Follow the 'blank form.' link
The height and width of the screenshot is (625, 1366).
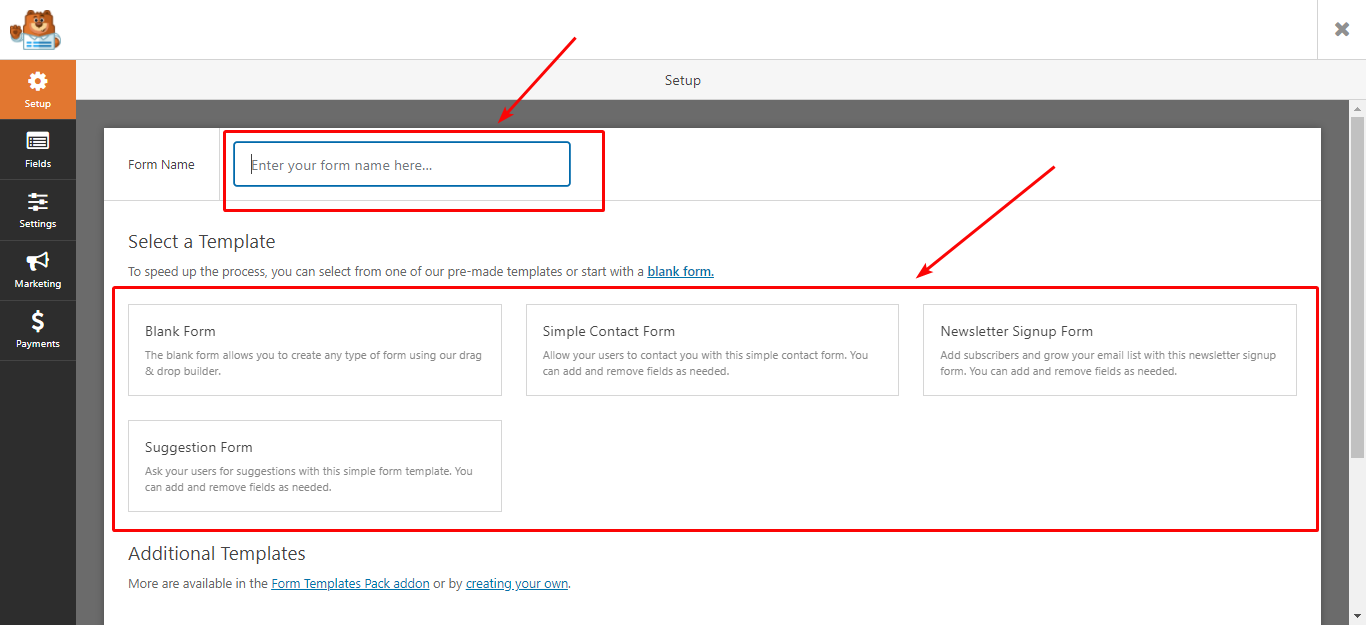[680, 271]
